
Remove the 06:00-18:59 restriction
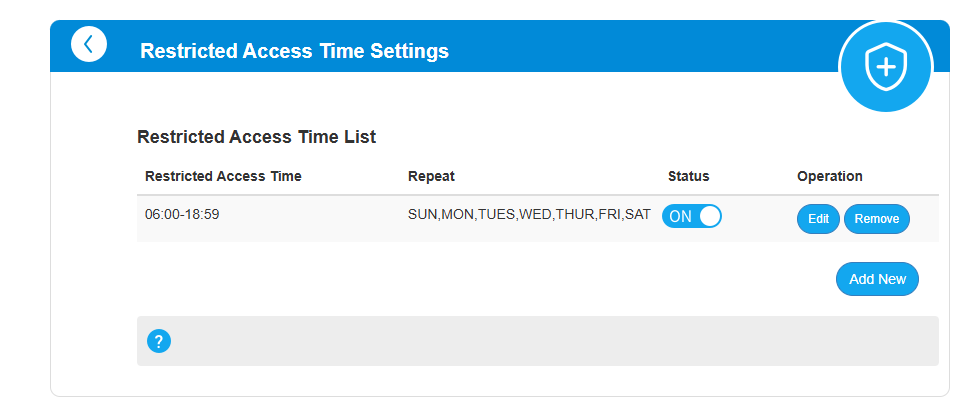point(876,219)
